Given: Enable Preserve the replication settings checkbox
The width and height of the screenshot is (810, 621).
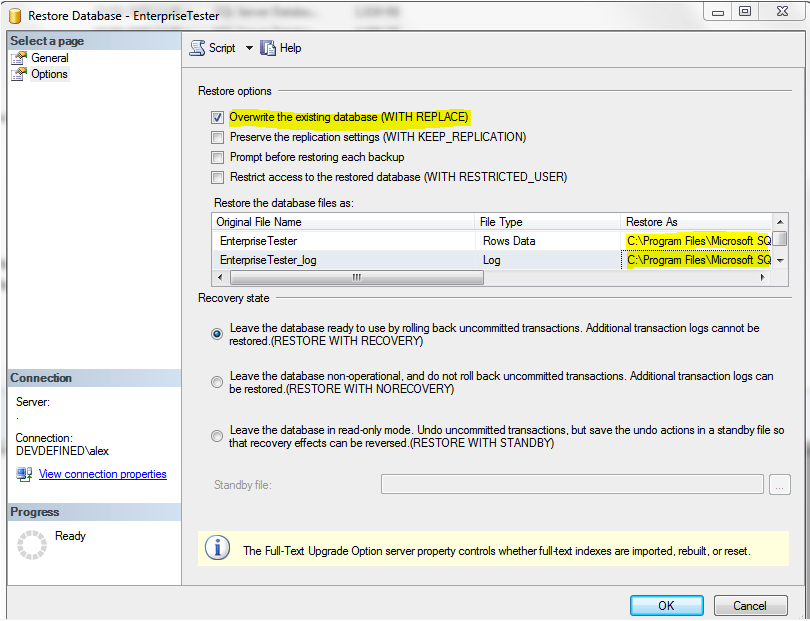Looking at the screenshot, I should coord(217,137).
